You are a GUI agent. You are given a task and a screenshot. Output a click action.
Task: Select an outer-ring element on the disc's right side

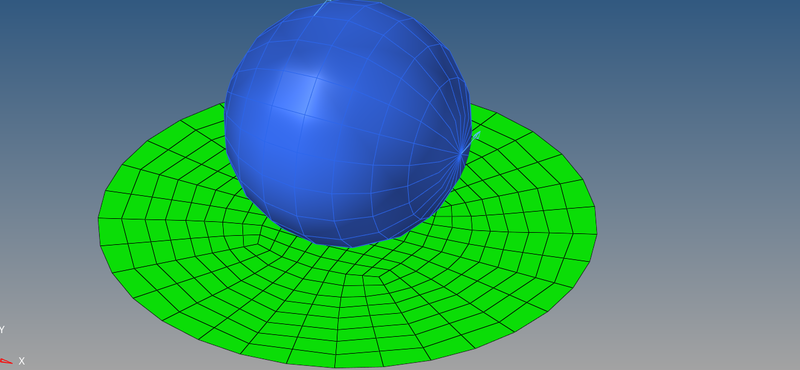(584, 220)
